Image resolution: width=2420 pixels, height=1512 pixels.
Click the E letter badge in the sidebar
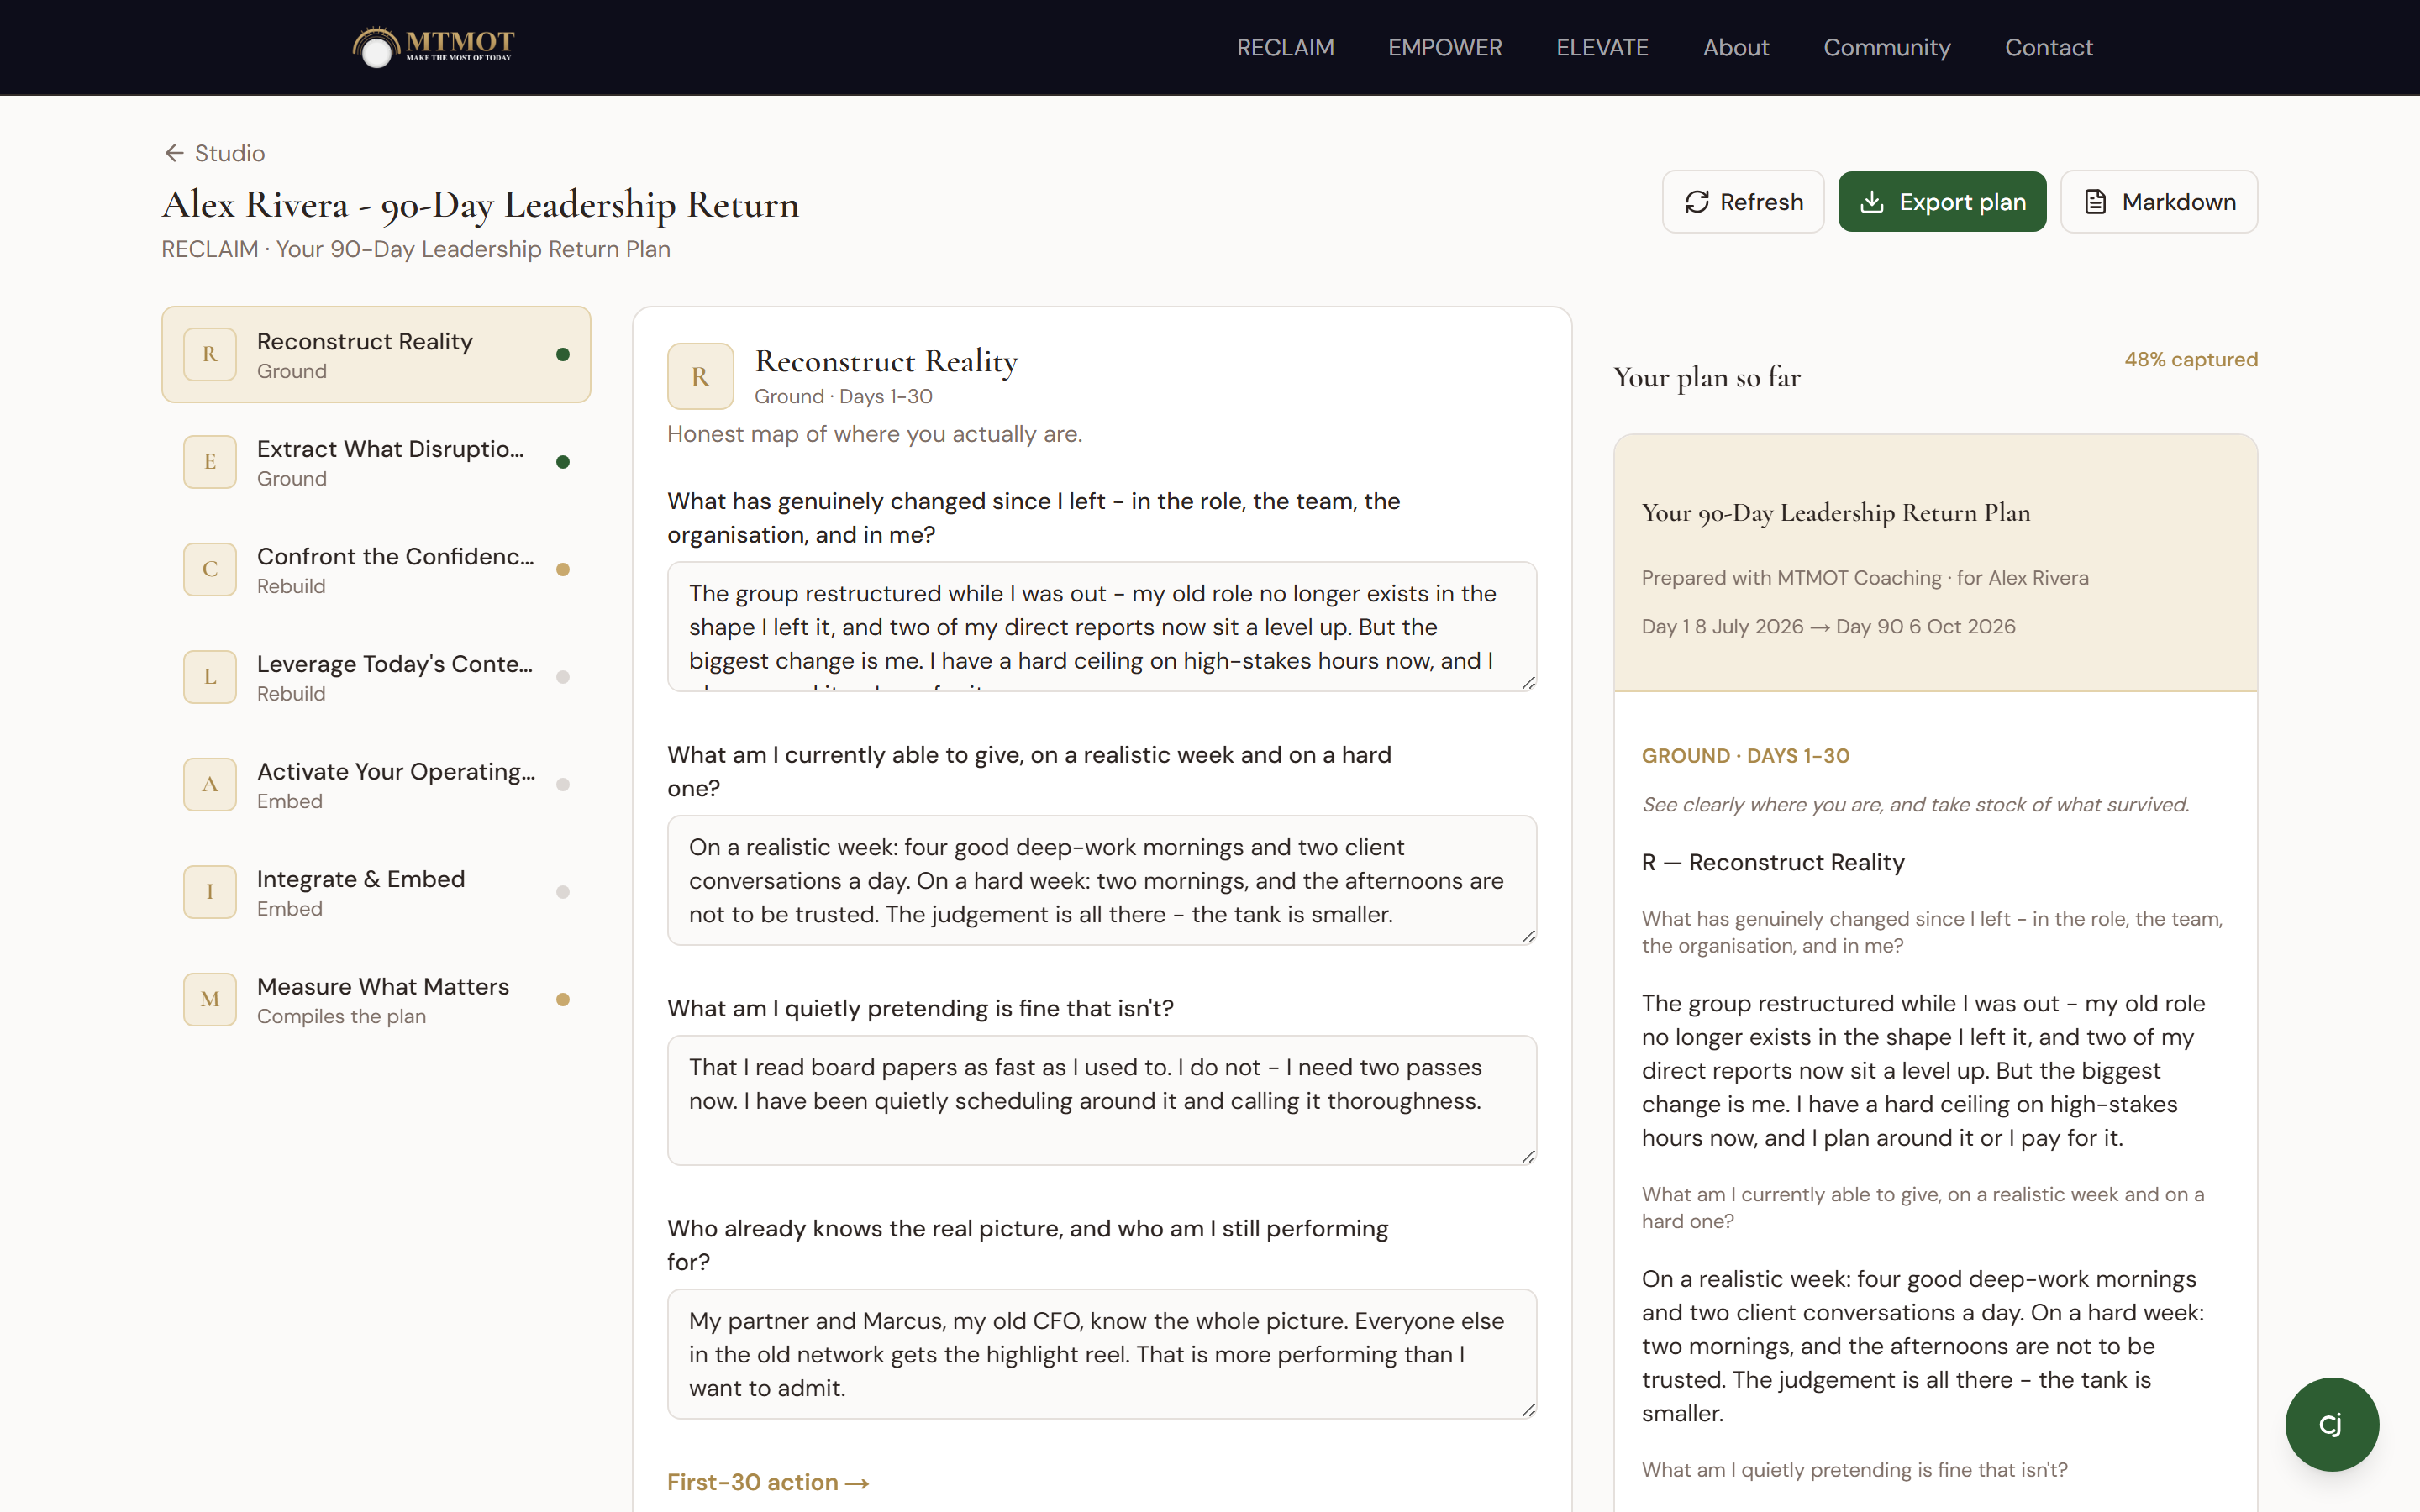point(210,462)
